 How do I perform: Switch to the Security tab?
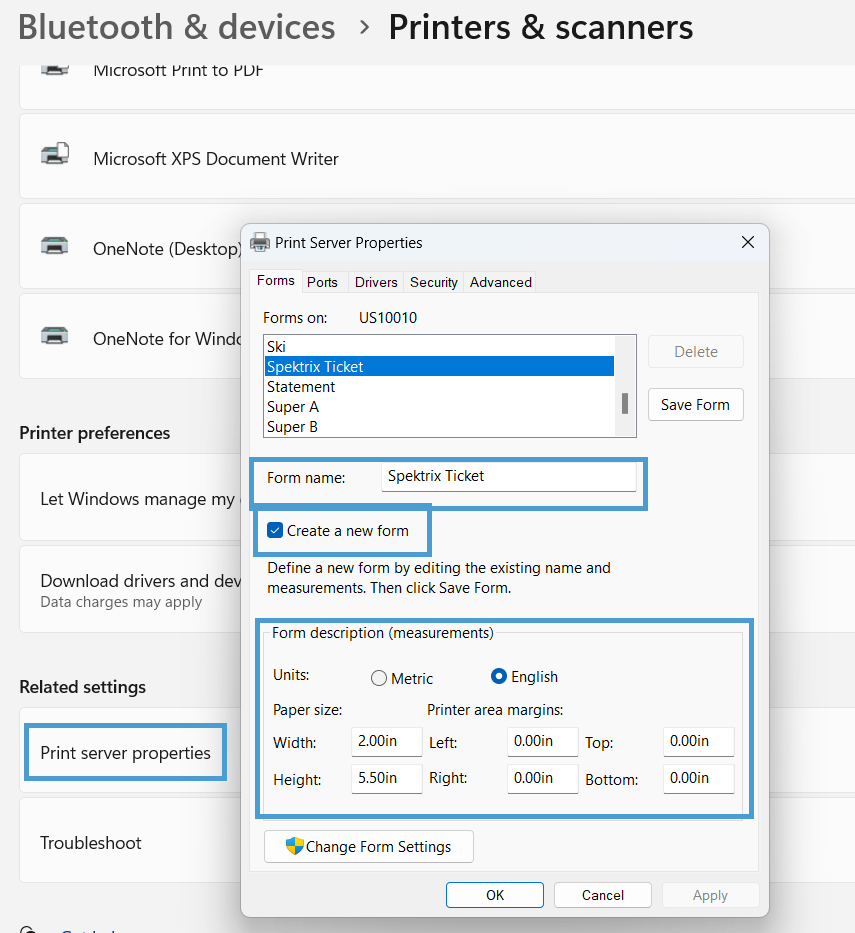pyautogui.click(x=433, y=282)
